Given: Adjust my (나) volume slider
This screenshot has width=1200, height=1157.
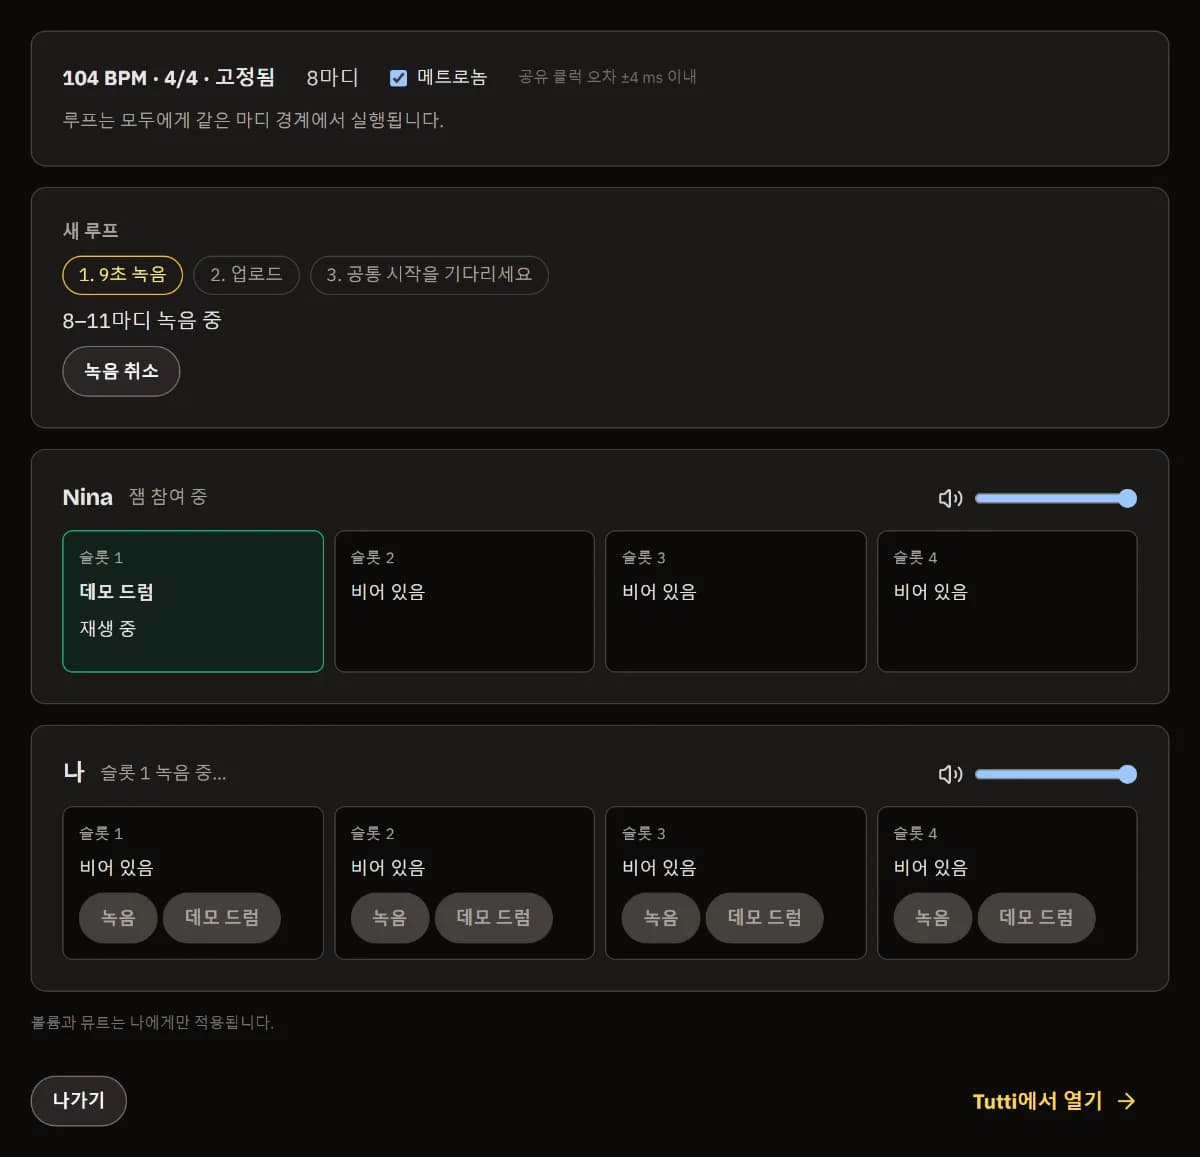Looking at the screenshot, I should tap(1056, 774).
